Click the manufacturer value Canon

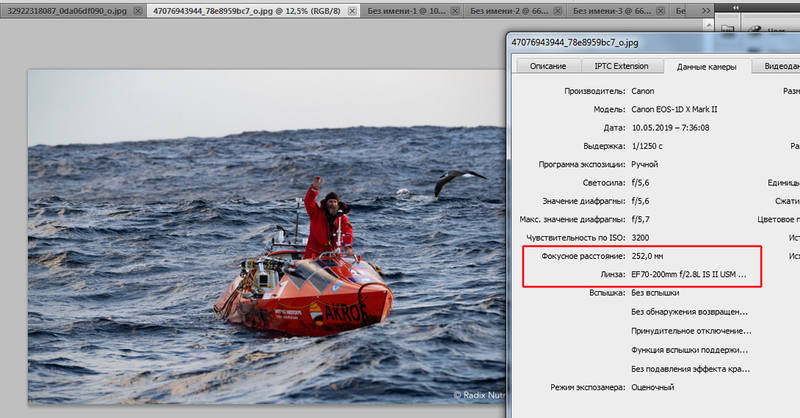tap(643, 91)
